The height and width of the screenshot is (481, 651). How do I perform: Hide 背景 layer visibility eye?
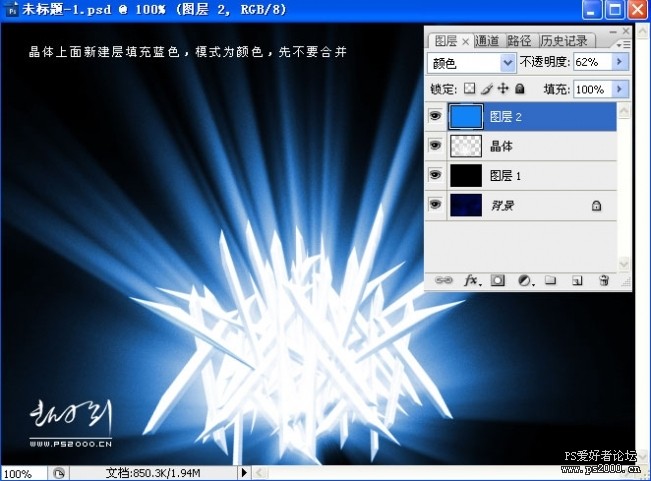tap(435, 205)
